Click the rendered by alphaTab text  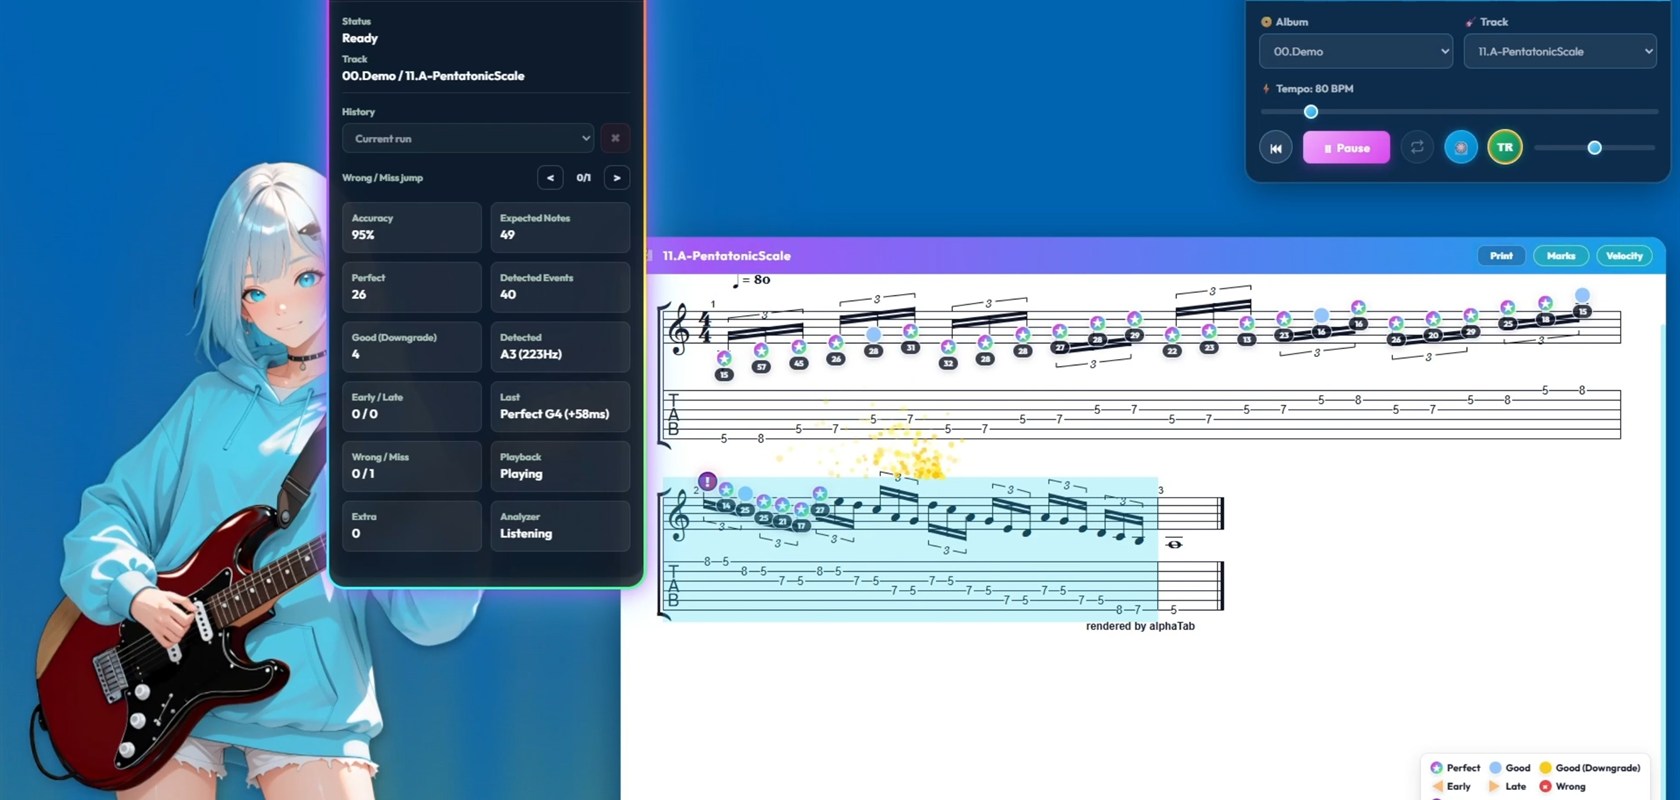(x=1140, y=626)
